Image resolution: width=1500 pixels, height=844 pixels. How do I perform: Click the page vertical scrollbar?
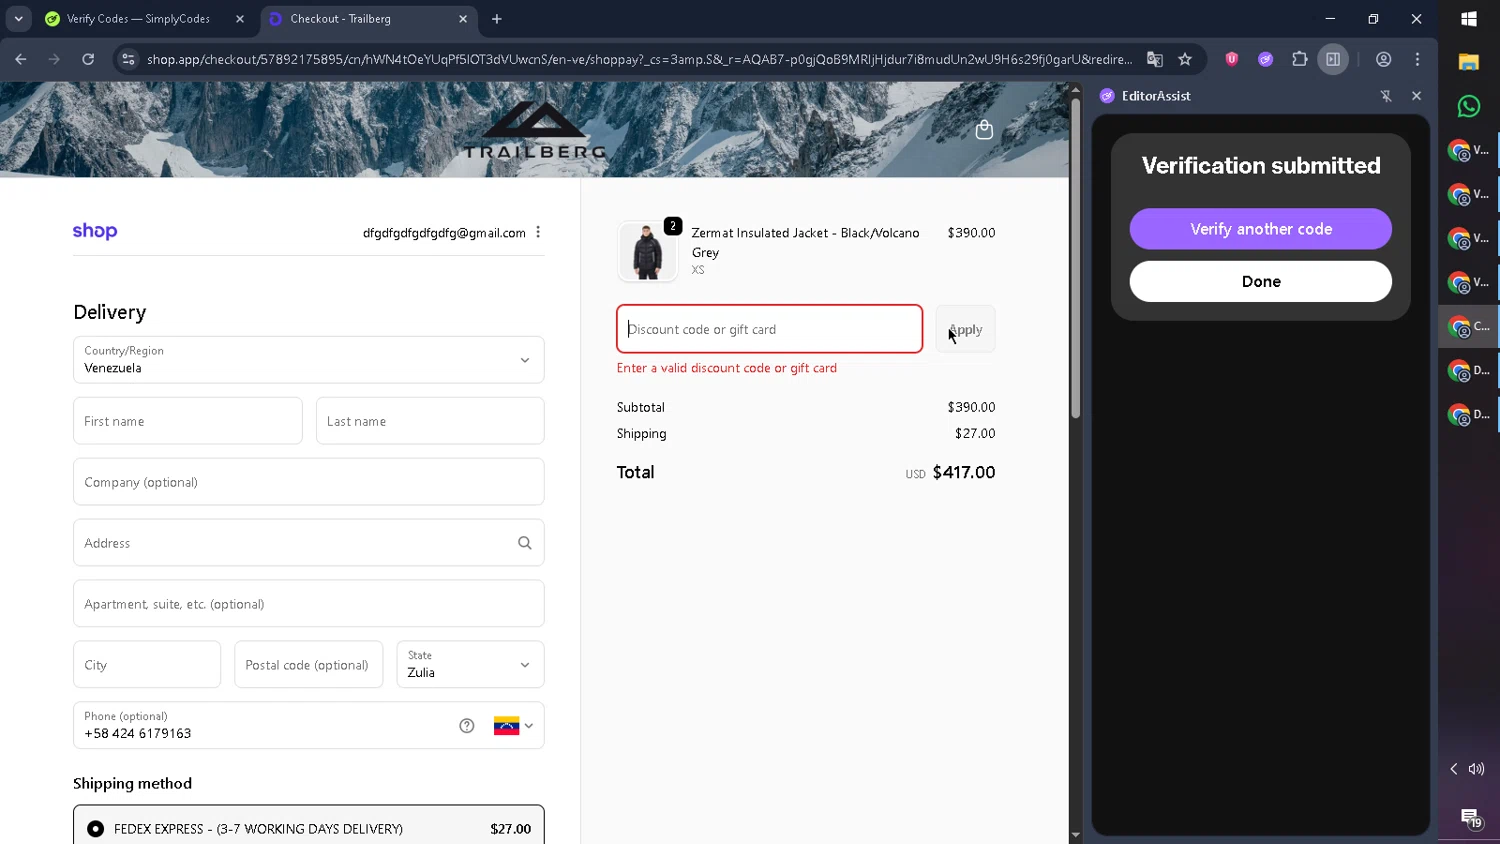coord(1075,258)
